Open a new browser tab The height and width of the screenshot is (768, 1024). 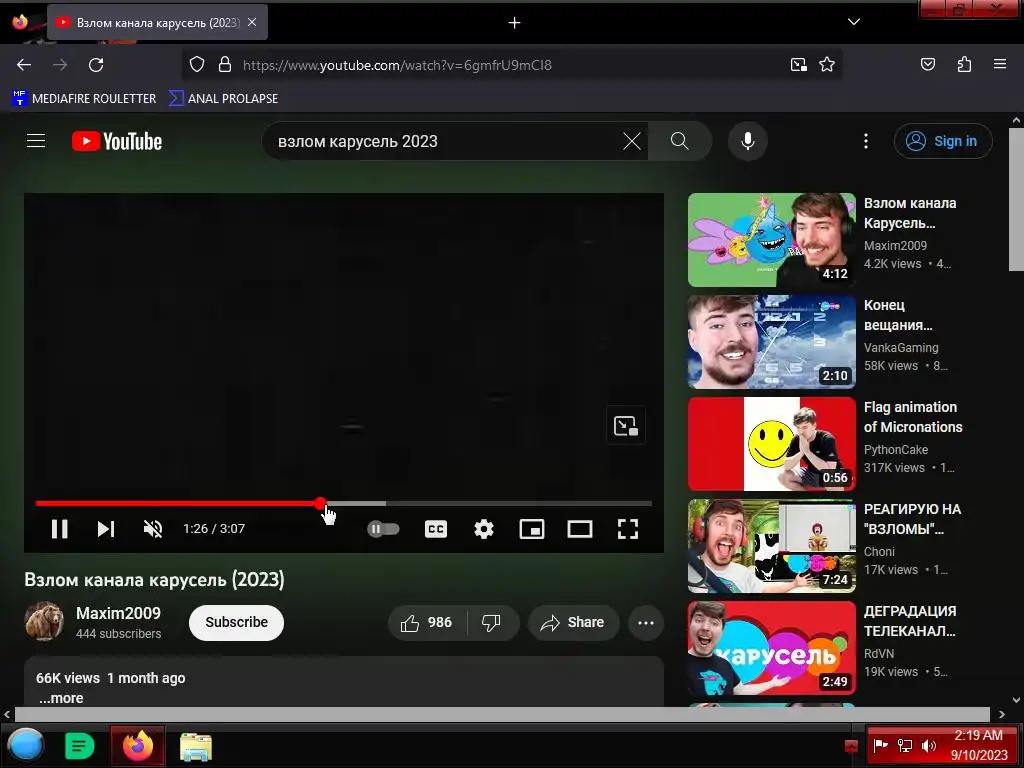point(515,23)
